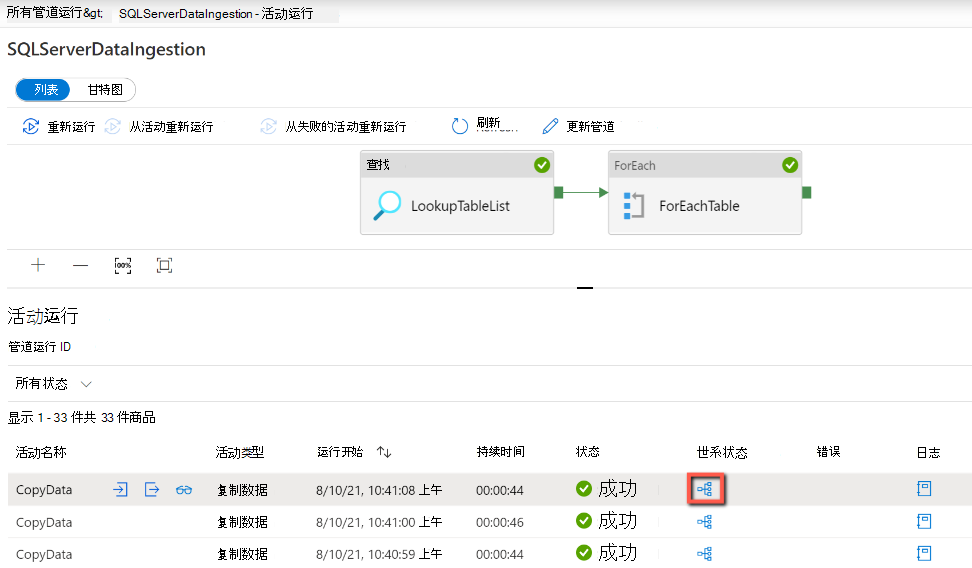972x568 pixels.
Task: Select the CopyData row started 10:41:00
Action: [x=490, y=521]
